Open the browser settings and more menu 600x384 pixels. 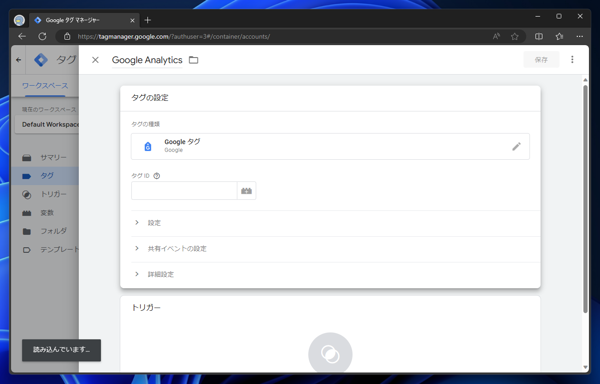(x=580, y=36)
